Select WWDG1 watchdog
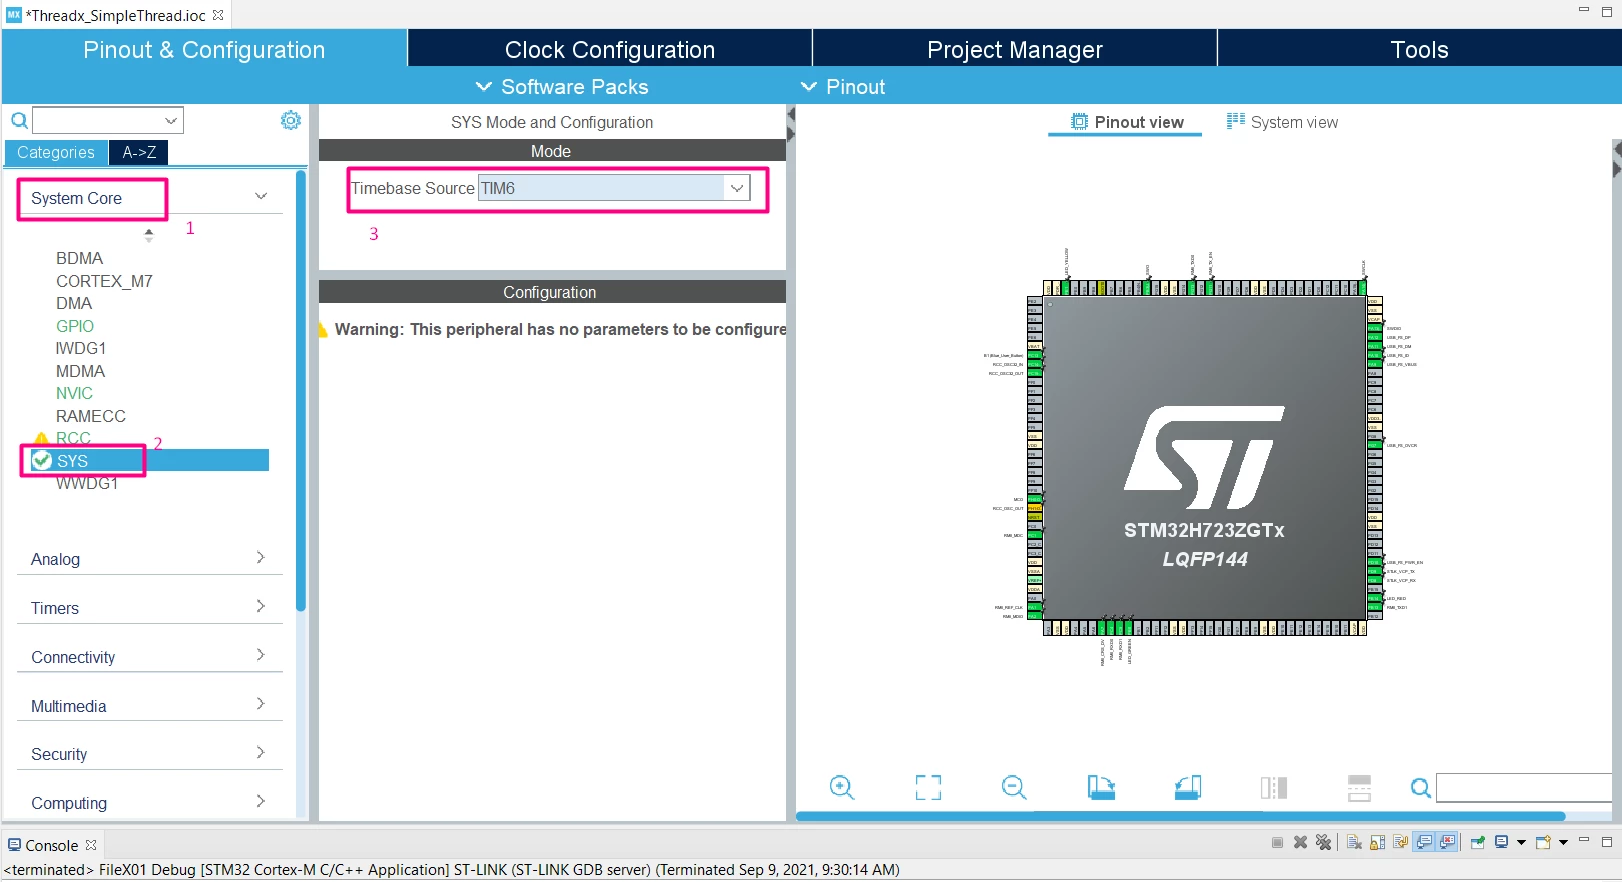1622x882 pixels. tap(87, 483)
